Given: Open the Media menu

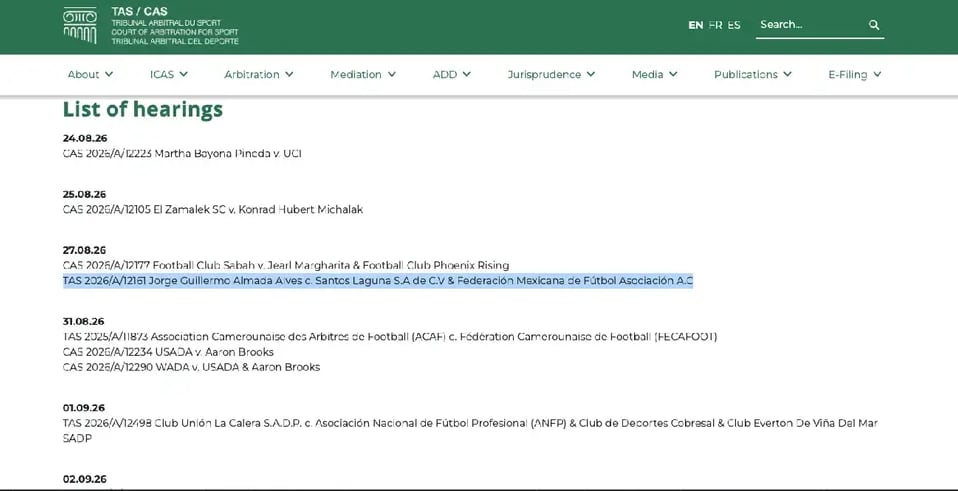Looking at the screenshot, I should coord(654,75).
